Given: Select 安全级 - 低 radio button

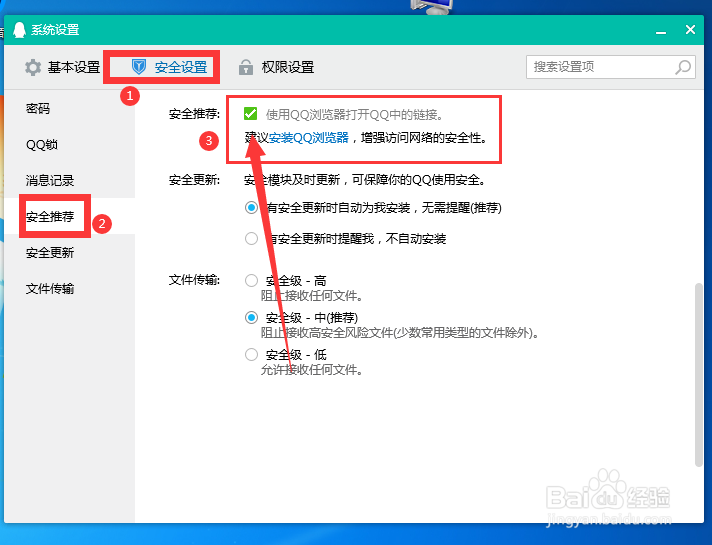Looking at the screenshot, I should (x=251, y=354).
